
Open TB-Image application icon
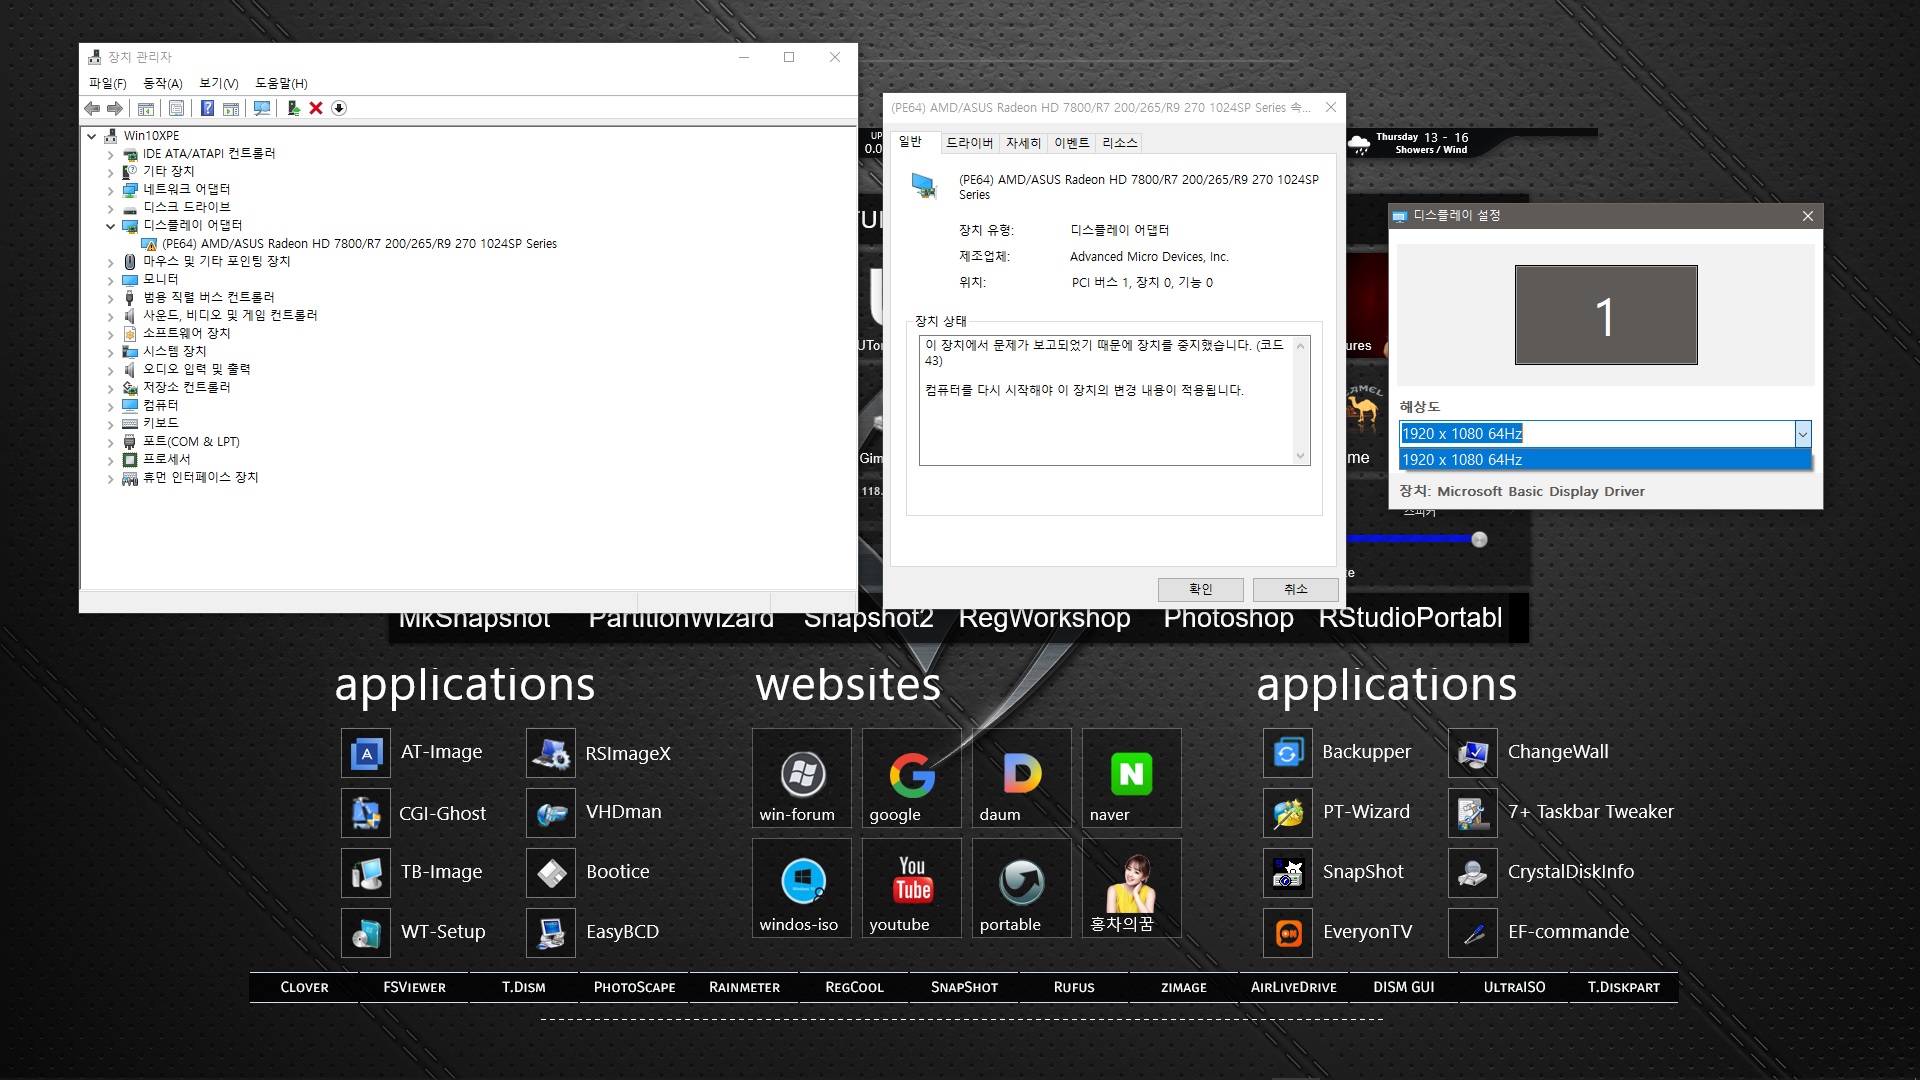click(366, 873)
